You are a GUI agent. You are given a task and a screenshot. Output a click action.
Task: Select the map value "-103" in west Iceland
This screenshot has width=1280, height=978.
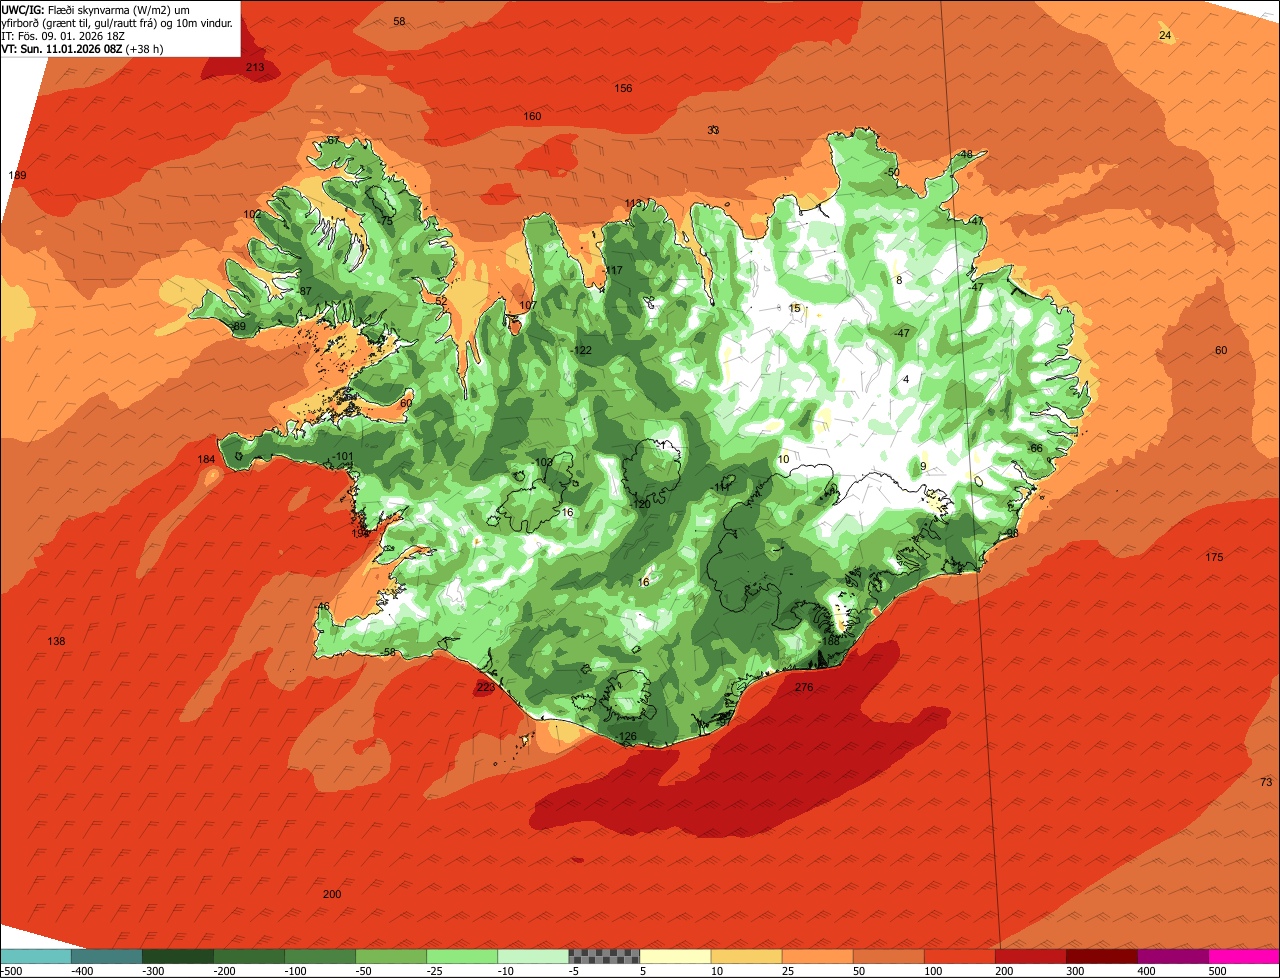543,462
